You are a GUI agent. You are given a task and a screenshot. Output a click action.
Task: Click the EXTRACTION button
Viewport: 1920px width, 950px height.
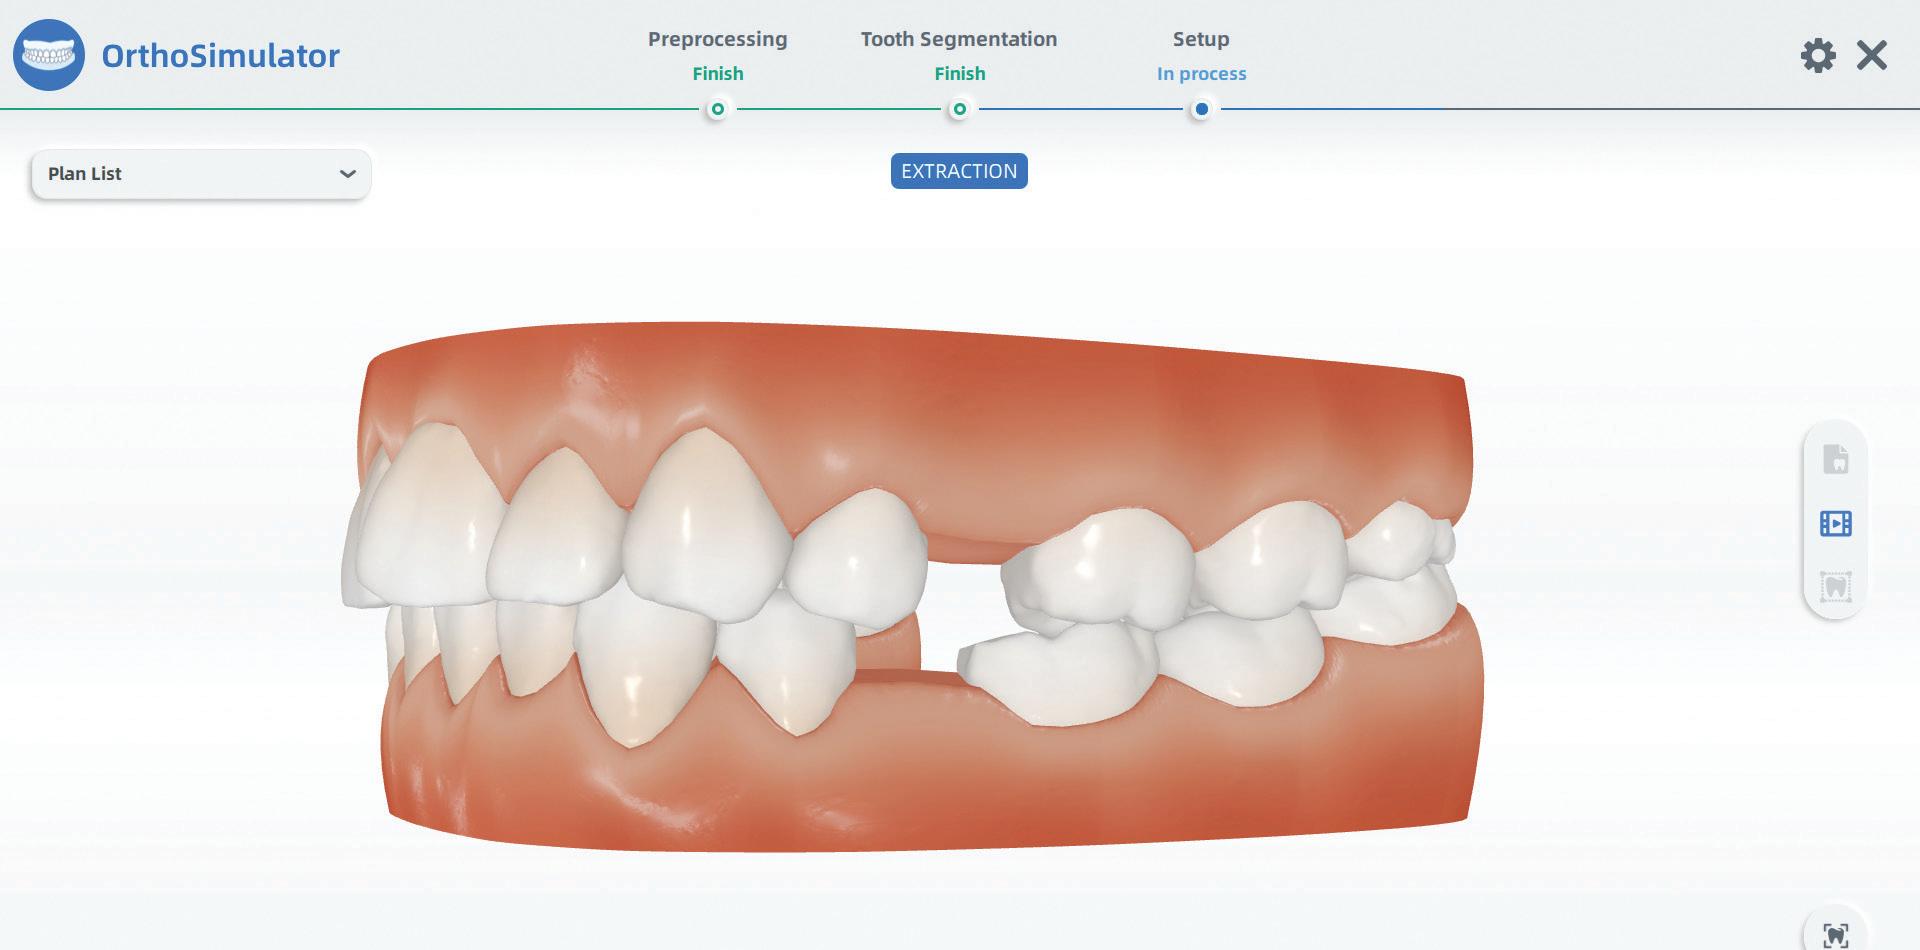[959, 171]
